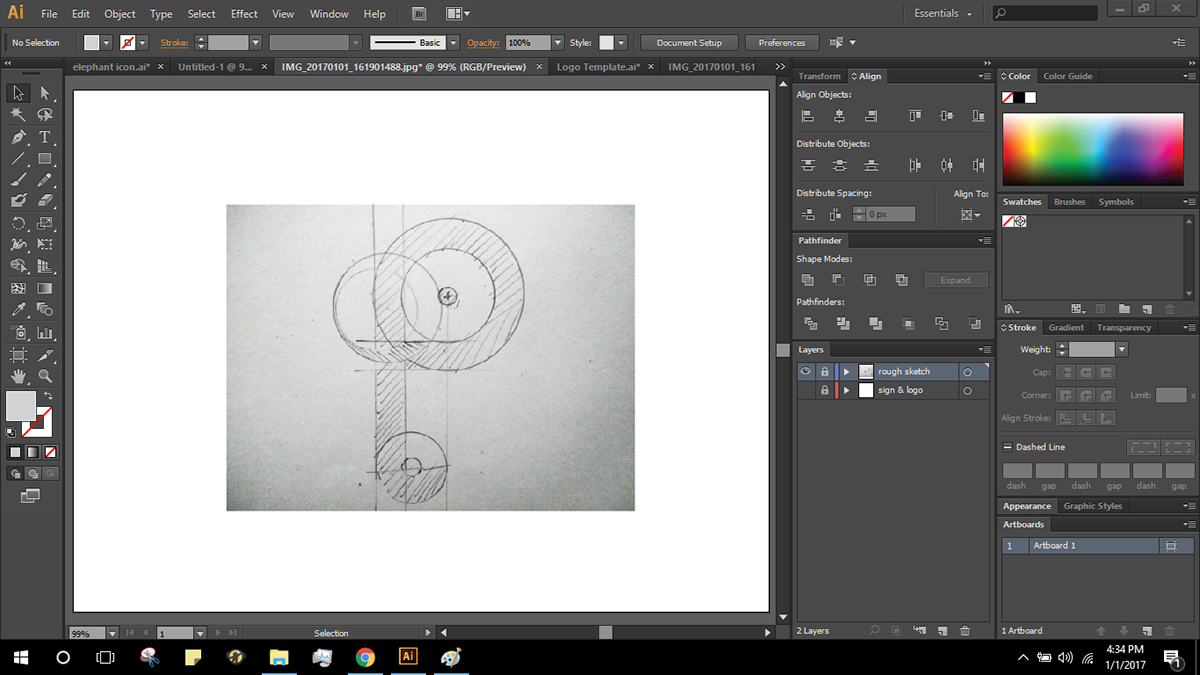
Task: Expand the rough sketch layer contents
Action: point(846,372)
